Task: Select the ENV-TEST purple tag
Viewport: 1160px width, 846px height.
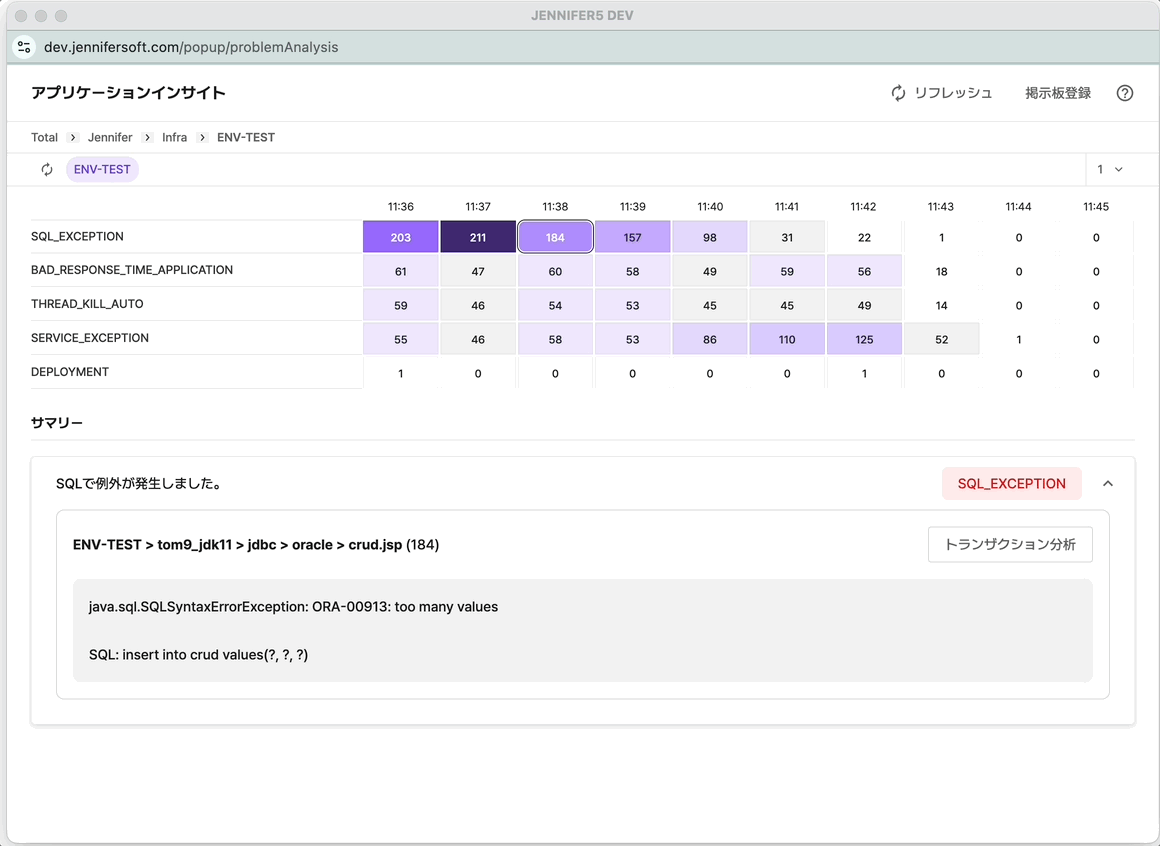Action: pos(102,170)
